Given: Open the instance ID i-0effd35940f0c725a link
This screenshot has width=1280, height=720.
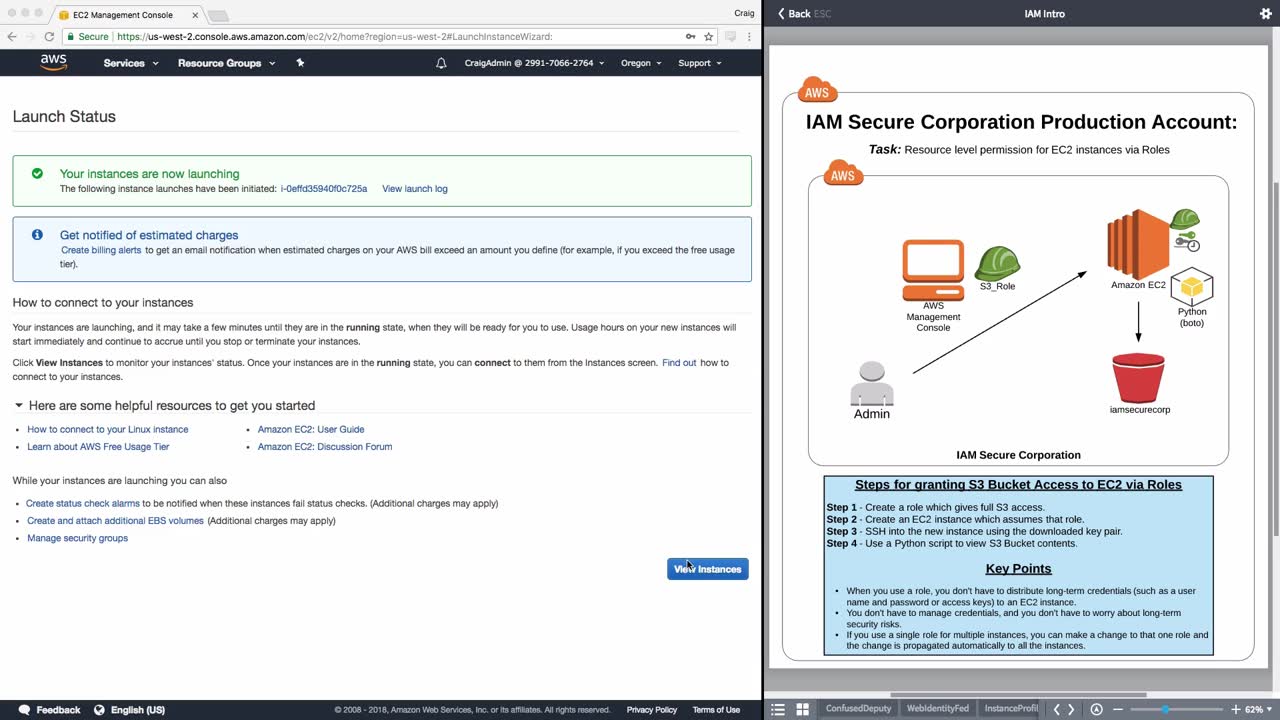Looking at the screenshot, I should [324, 189].
